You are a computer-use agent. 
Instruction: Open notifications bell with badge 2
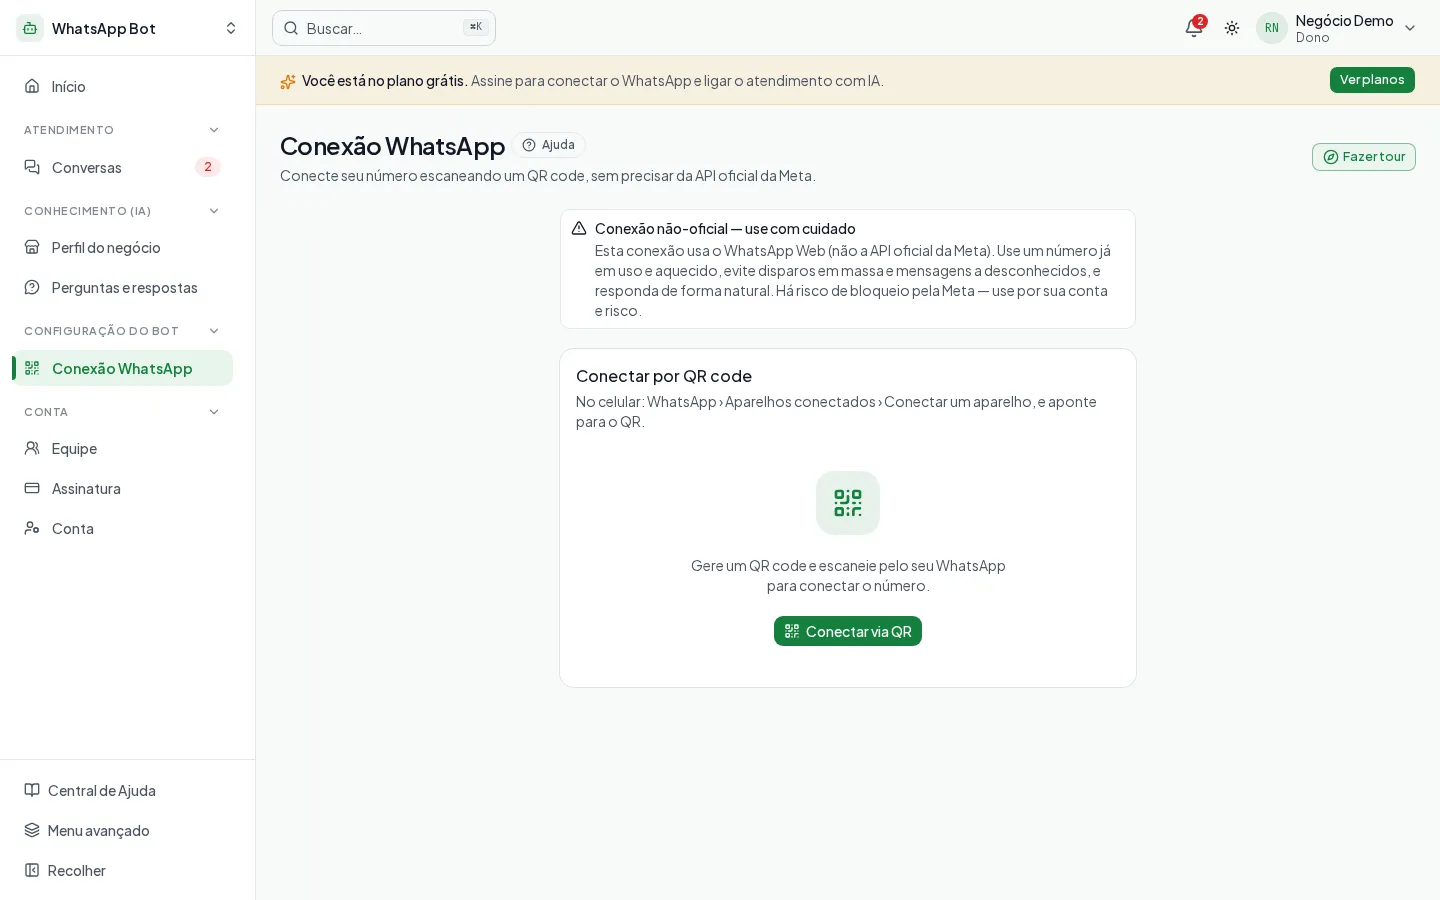(1194, 27)
